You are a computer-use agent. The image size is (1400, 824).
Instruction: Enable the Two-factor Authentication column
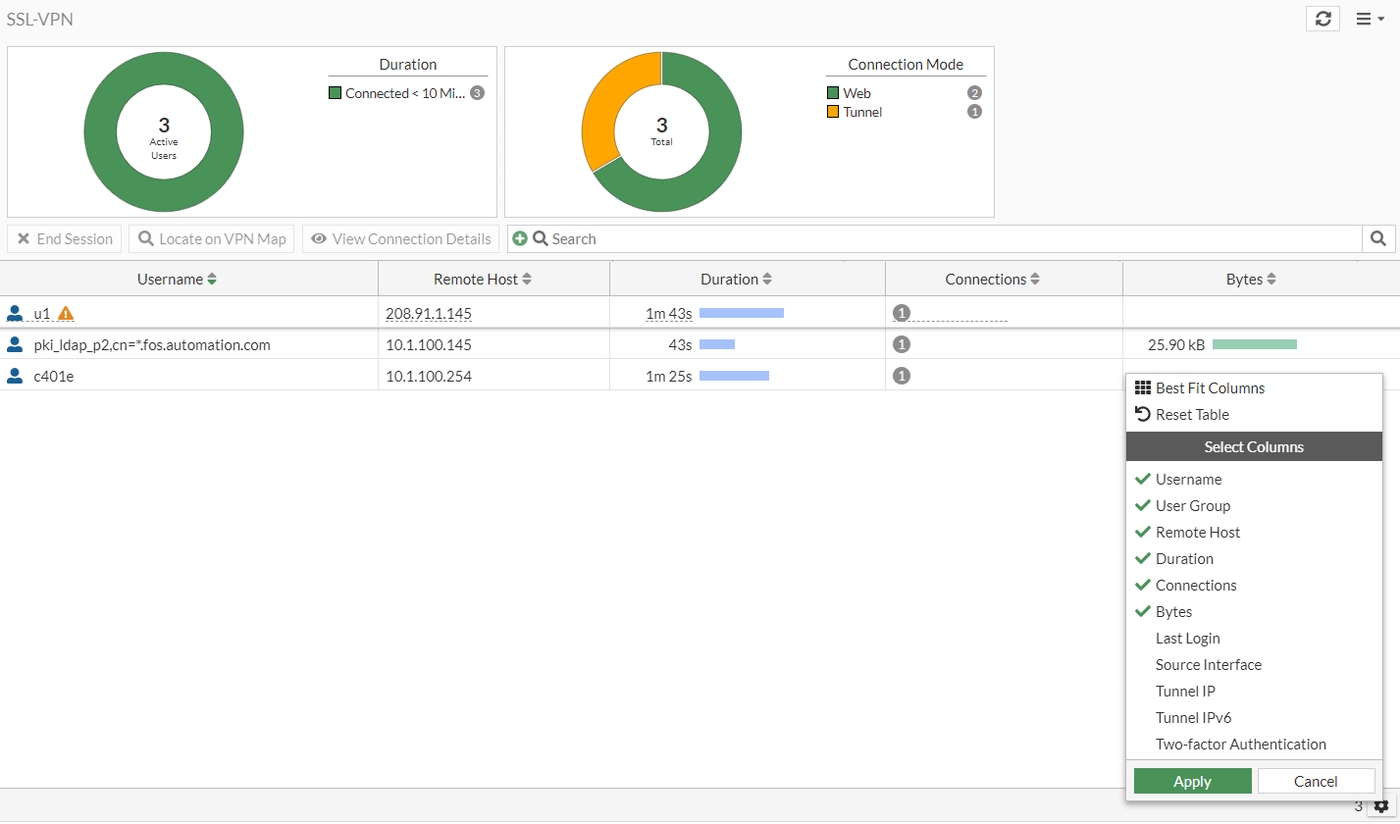pyautogui.click(x=1240, y=744)
